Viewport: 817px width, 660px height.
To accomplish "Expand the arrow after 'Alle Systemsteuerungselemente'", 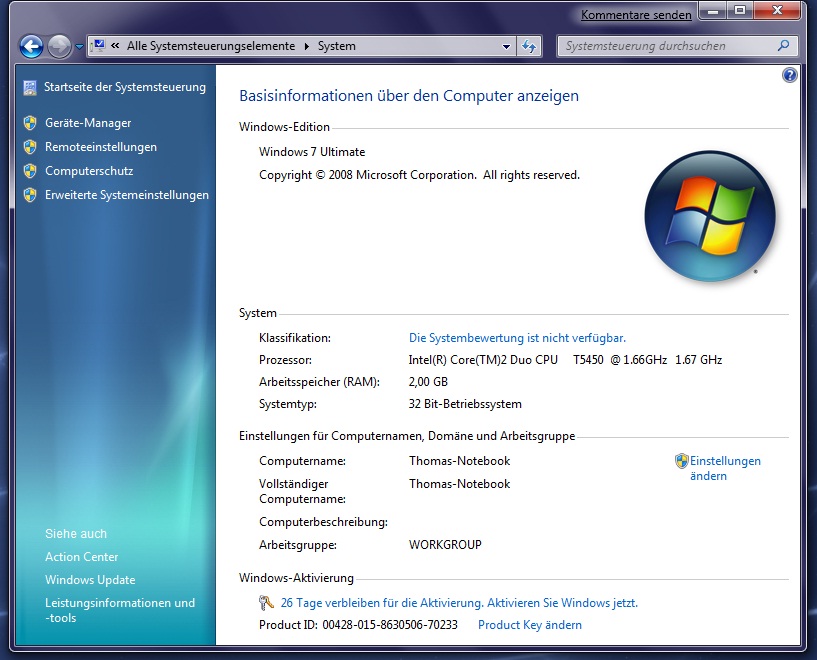I will [x=306, y=46].
